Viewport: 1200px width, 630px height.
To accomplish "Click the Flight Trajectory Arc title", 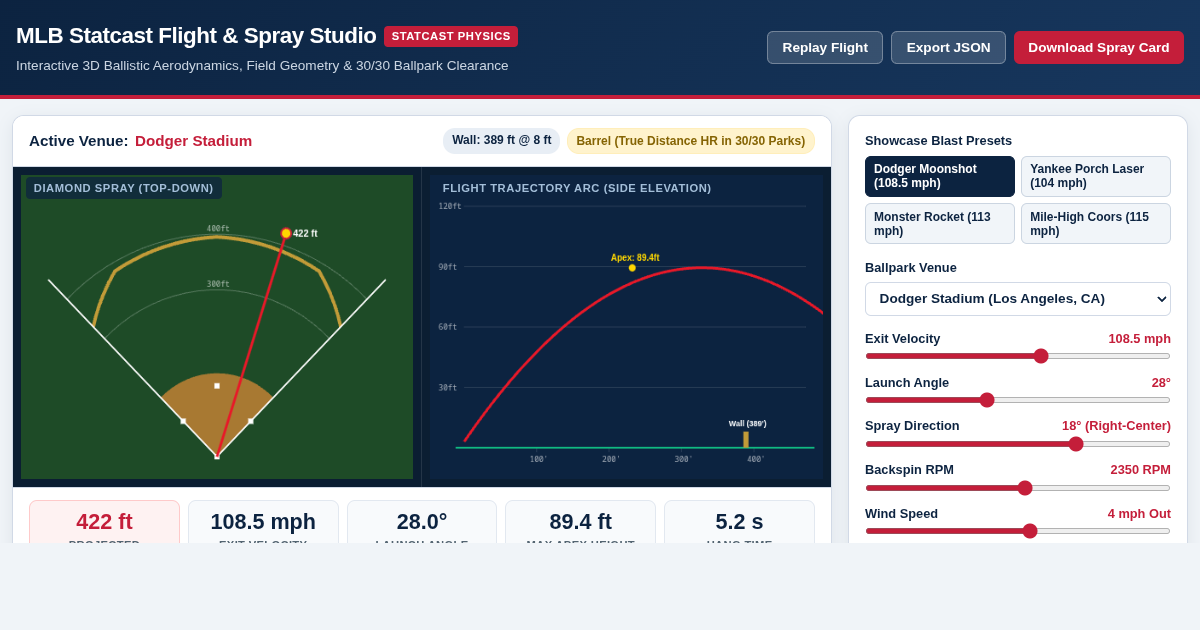I will (x=577, y=188).
